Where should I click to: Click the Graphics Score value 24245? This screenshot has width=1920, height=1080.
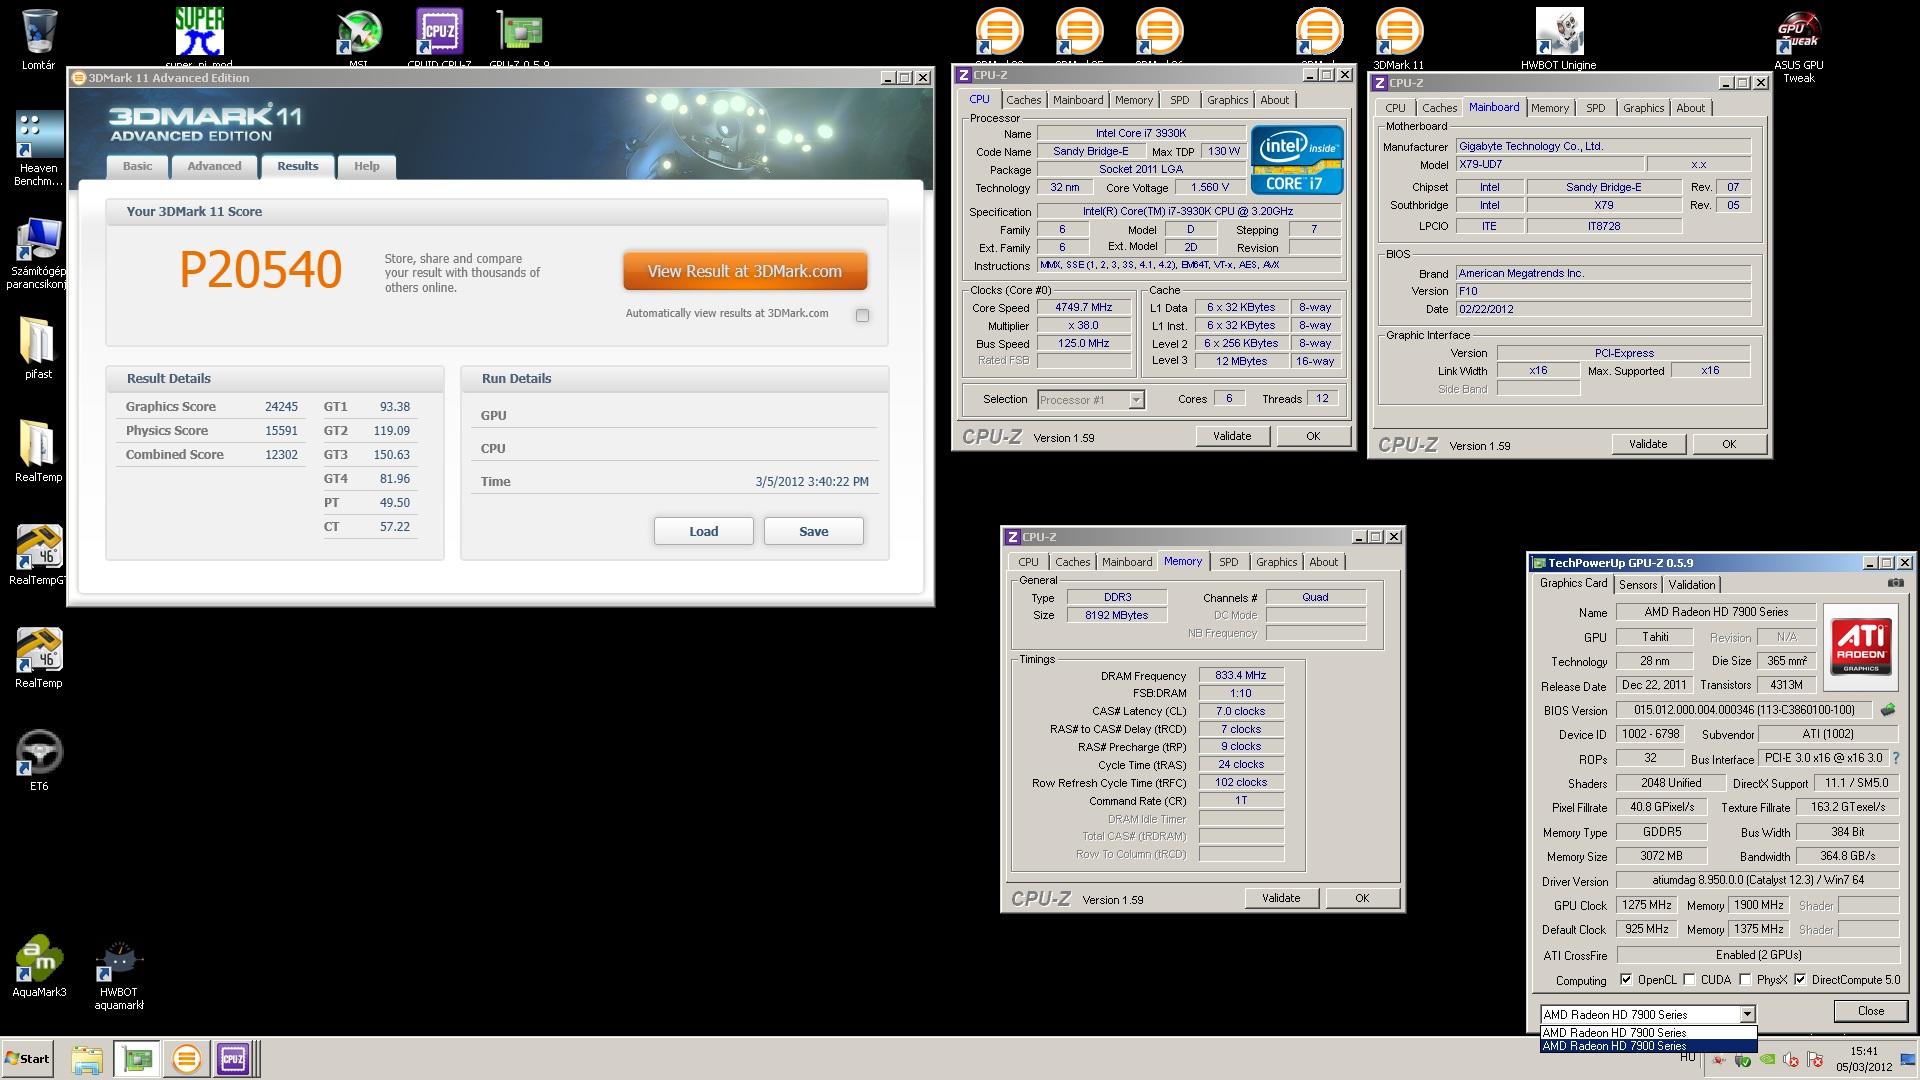(x=281, y=407)
